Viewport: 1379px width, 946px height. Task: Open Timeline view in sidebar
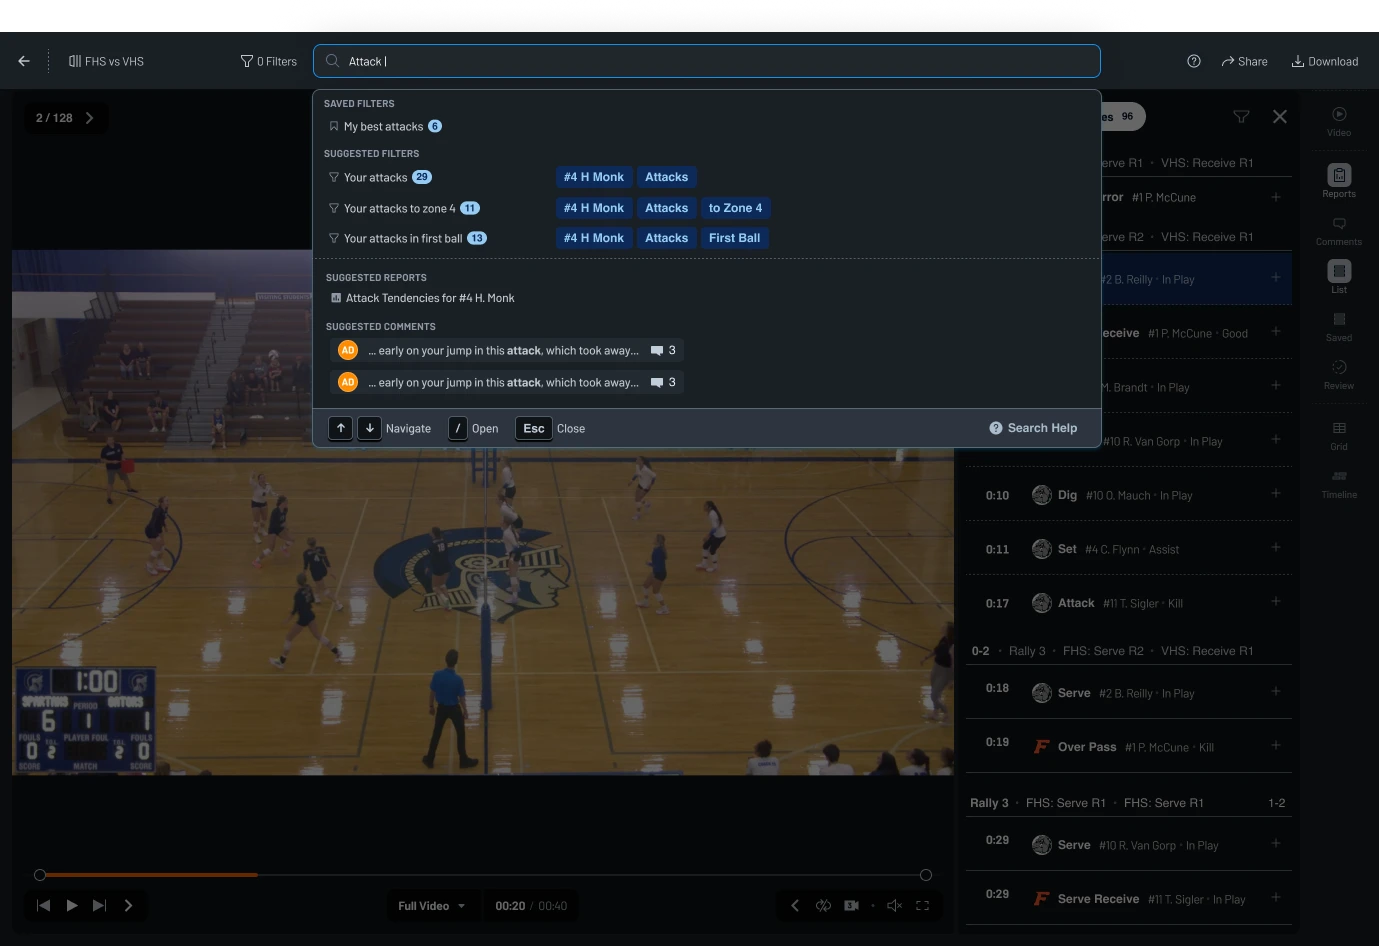1339,484
